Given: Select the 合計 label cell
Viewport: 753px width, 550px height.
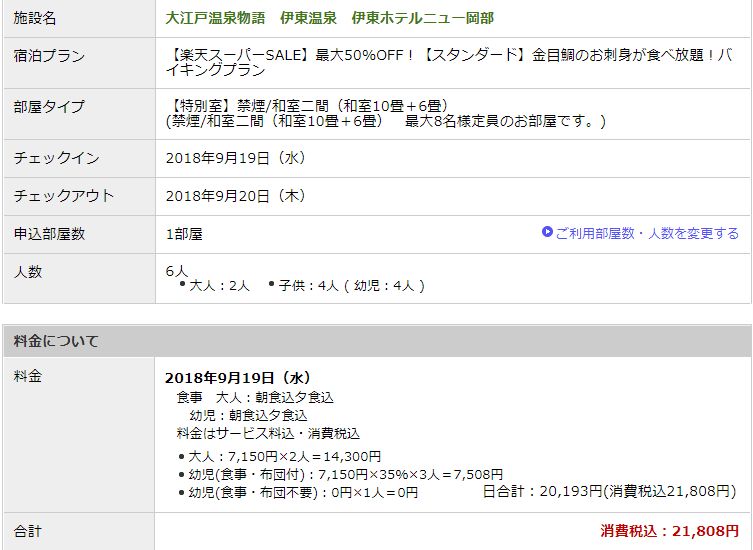Looking at the screenshot, I should 79,531.
